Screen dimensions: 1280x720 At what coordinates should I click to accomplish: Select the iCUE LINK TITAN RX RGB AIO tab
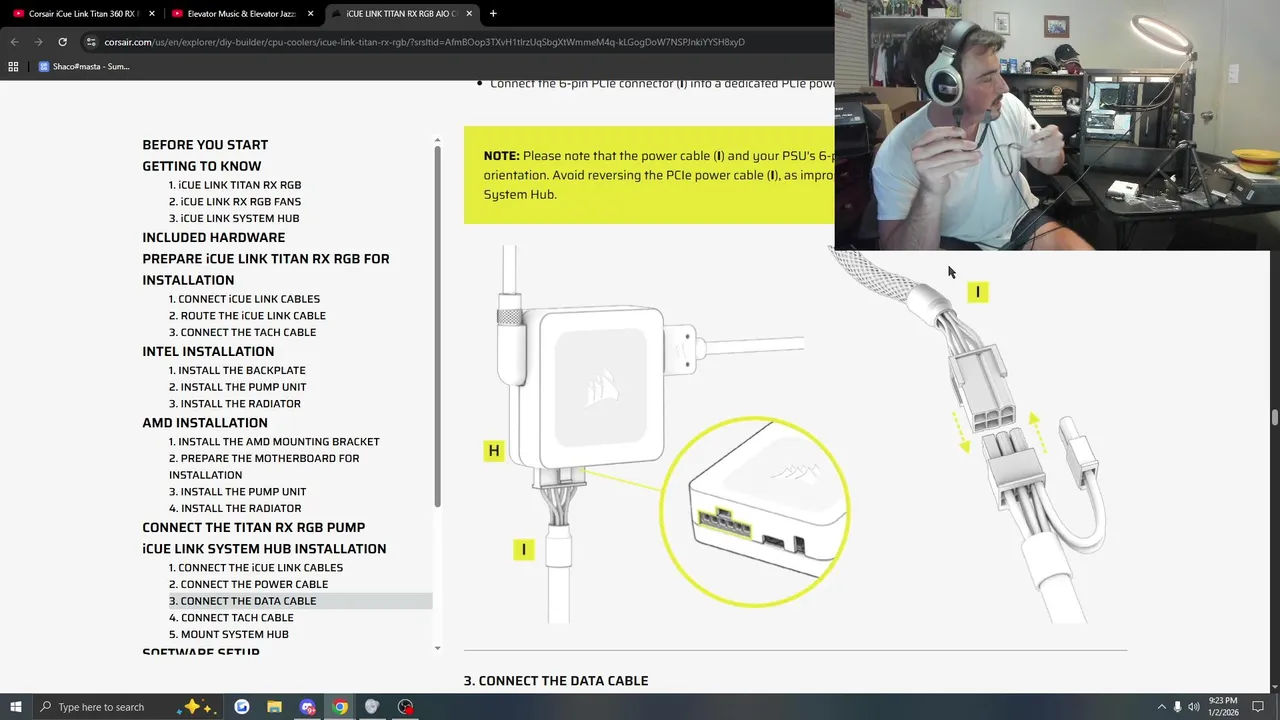400,14
